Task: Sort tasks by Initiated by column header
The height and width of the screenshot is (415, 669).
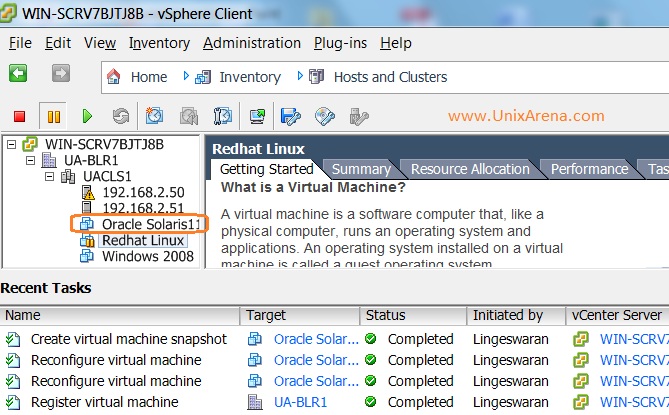Action: click(x=516, y=315)
